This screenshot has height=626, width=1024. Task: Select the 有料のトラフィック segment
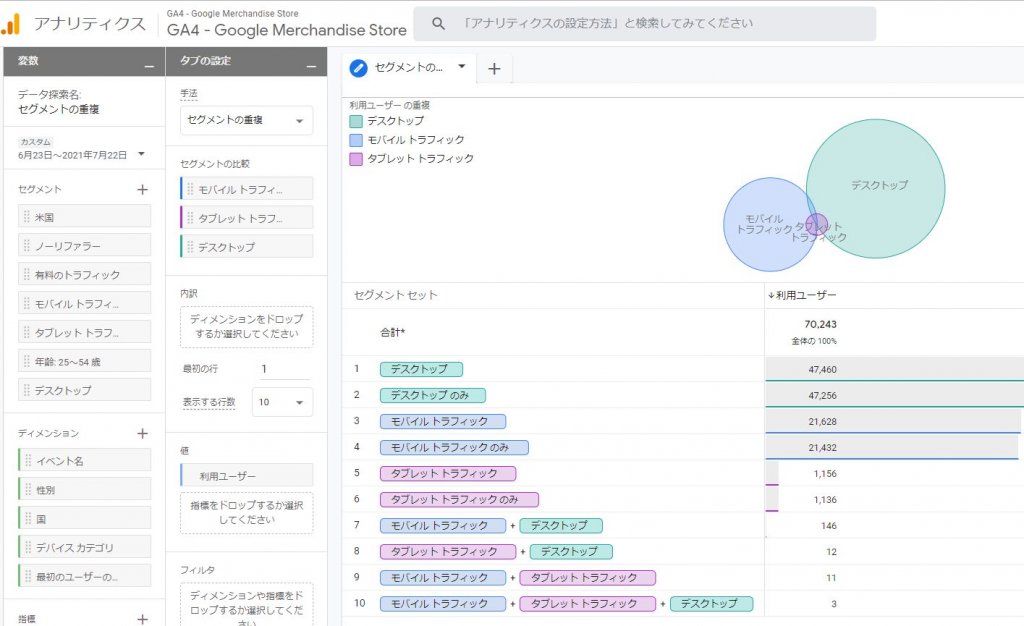pyautogui.click(x=84, y=275)
